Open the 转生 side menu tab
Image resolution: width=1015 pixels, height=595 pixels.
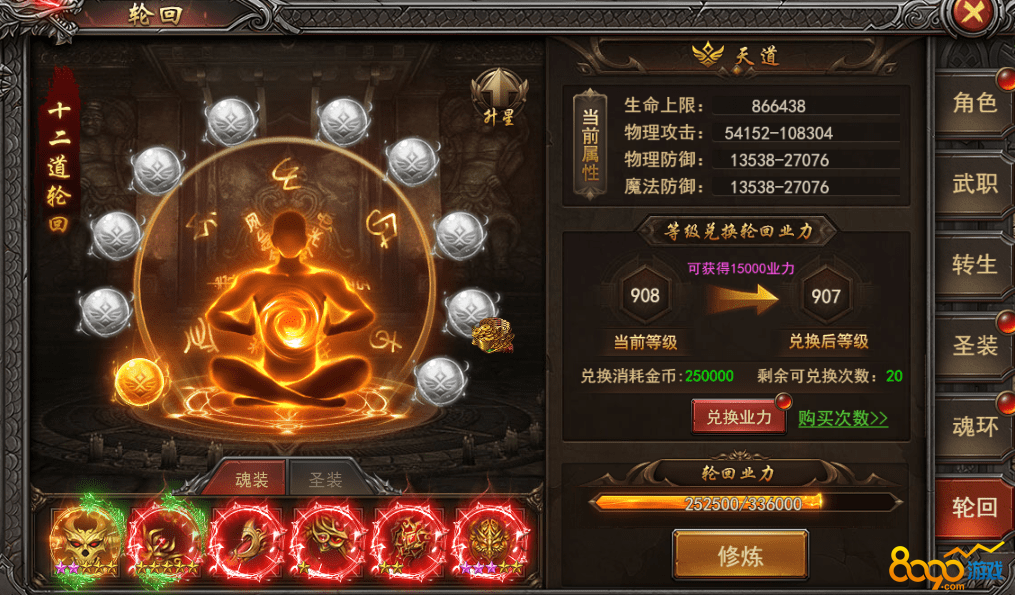tap(974, 265)
